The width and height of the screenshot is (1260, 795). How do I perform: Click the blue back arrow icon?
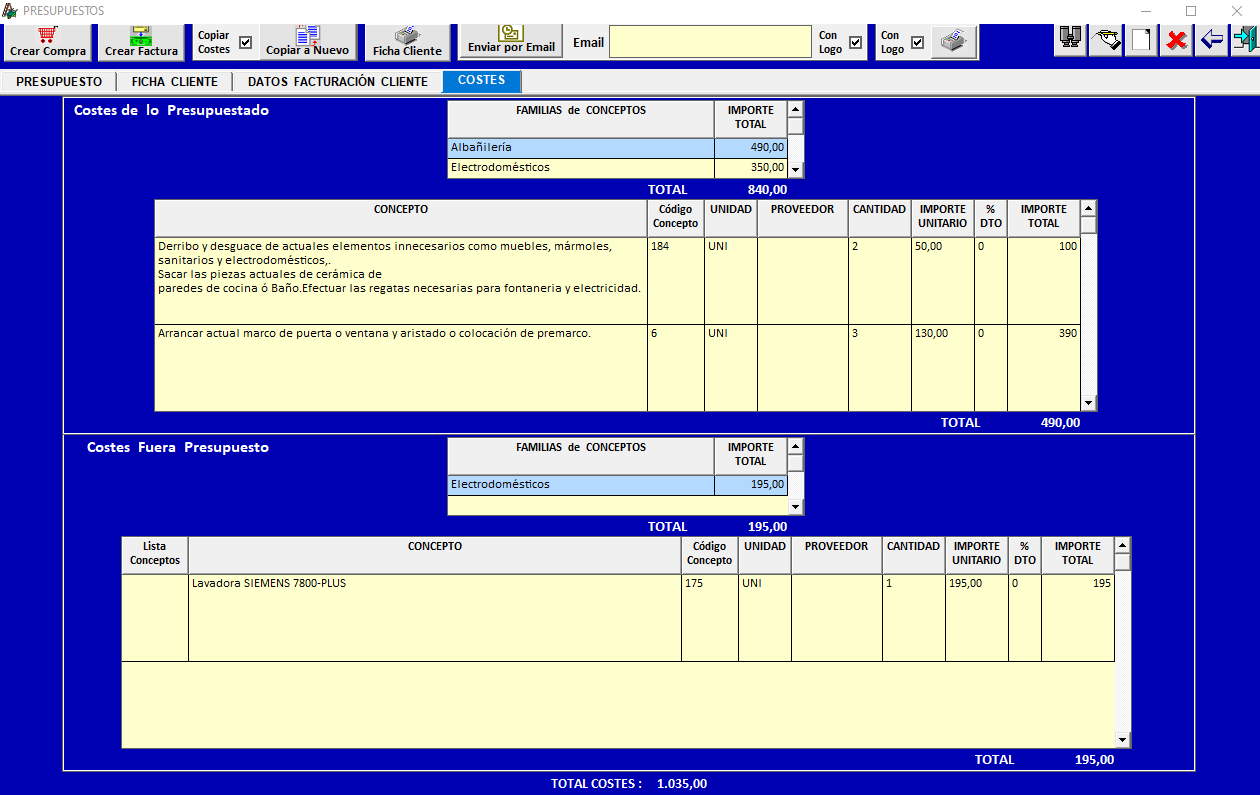[x=1211, y=41]
